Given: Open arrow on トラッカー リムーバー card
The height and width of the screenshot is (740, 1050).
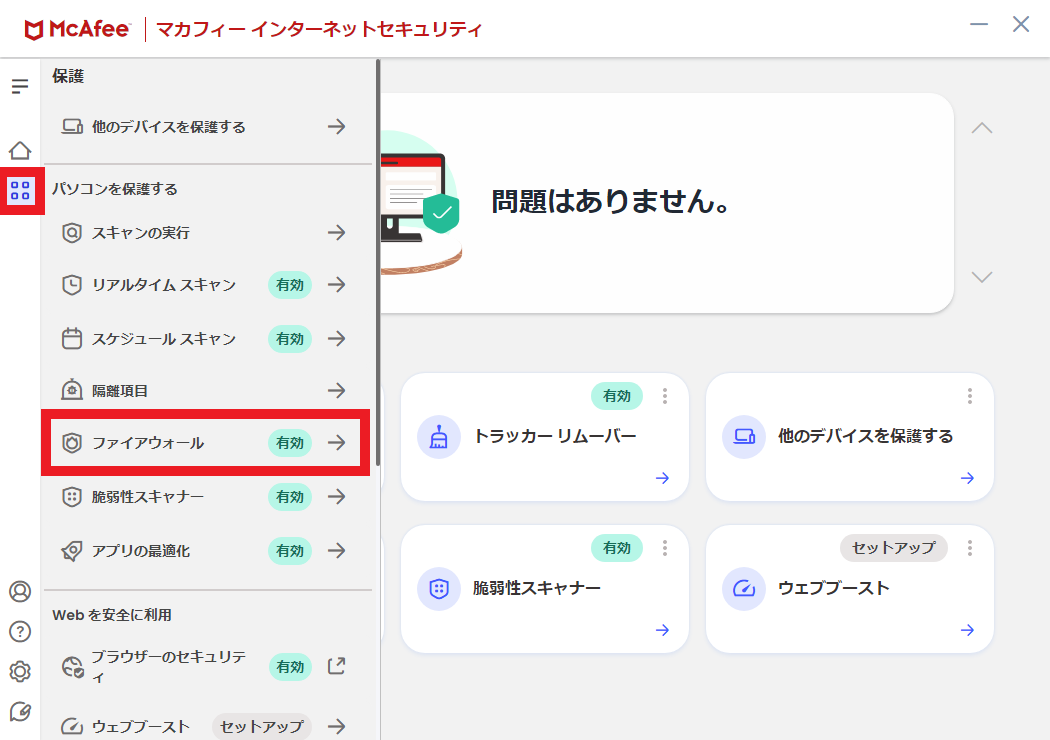Looking at the screenshot, I should pos(662,477).
